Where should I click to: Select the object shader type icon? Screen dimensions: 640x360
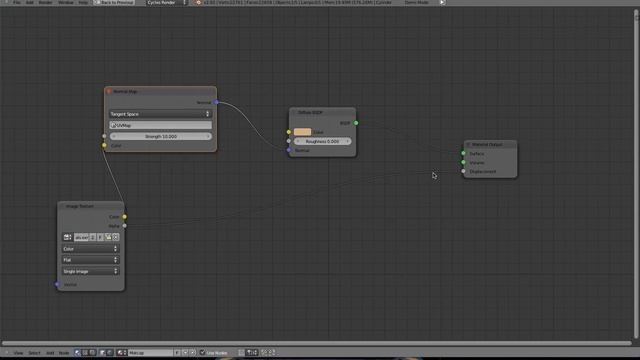click(x=102, y=353)
